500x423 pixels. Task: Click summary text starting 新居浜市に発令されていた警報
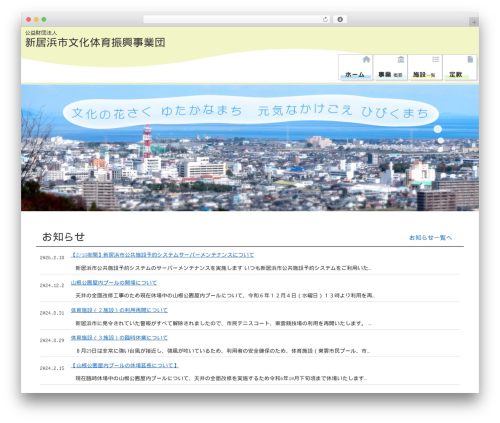(223, 323)
